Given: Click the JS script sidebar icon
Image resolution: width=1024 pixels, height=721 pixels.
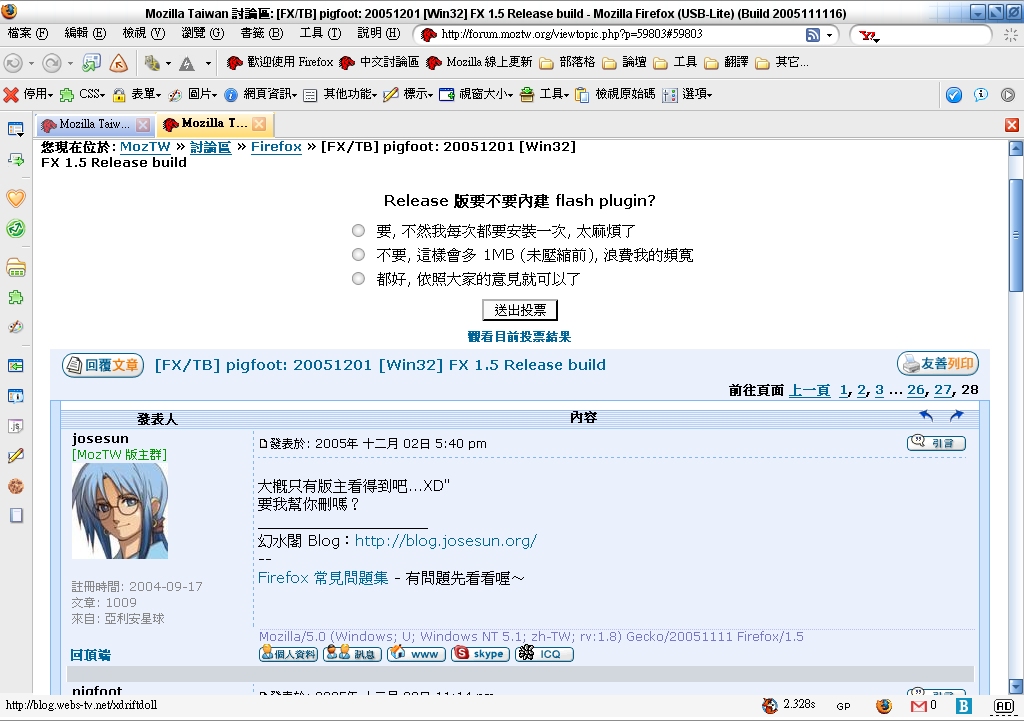Looking at the screenshot, I should tap(16, 426).
